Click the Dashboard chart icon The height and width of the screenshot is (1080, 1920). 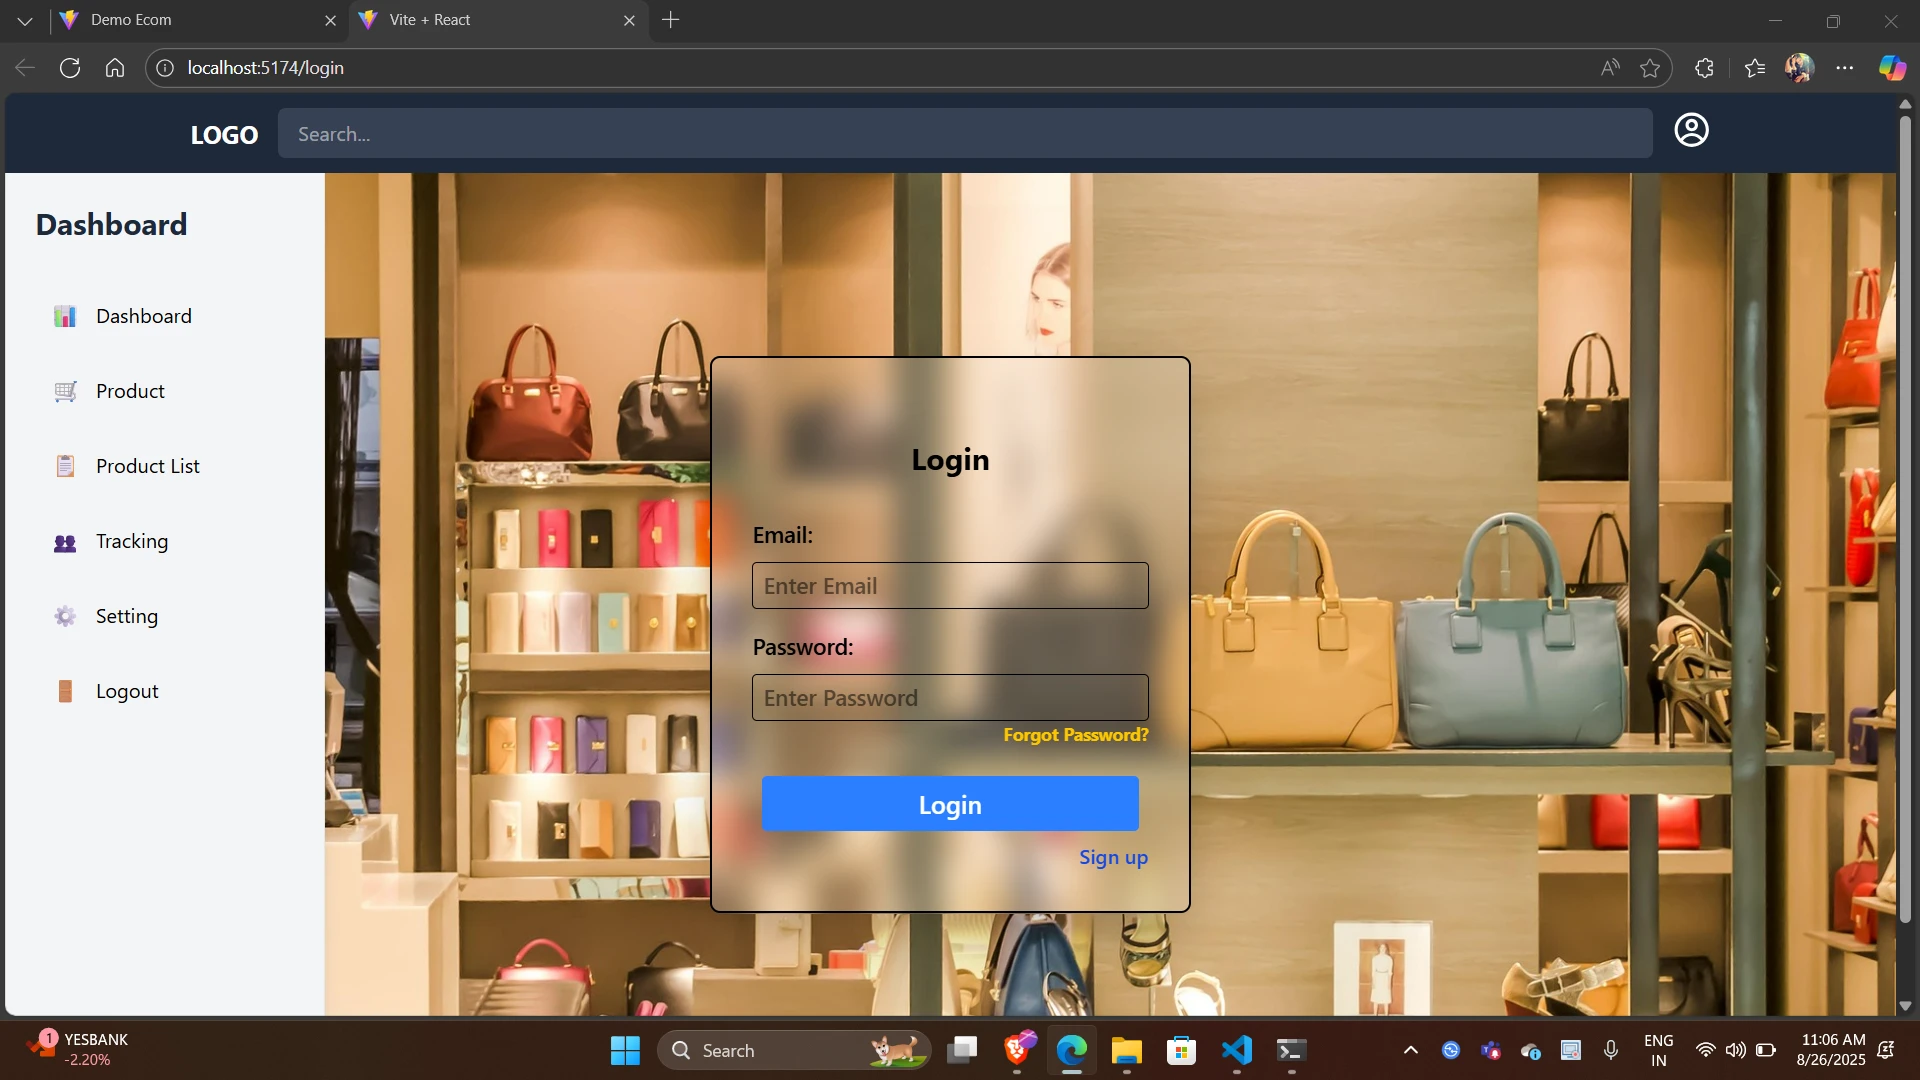65,316
